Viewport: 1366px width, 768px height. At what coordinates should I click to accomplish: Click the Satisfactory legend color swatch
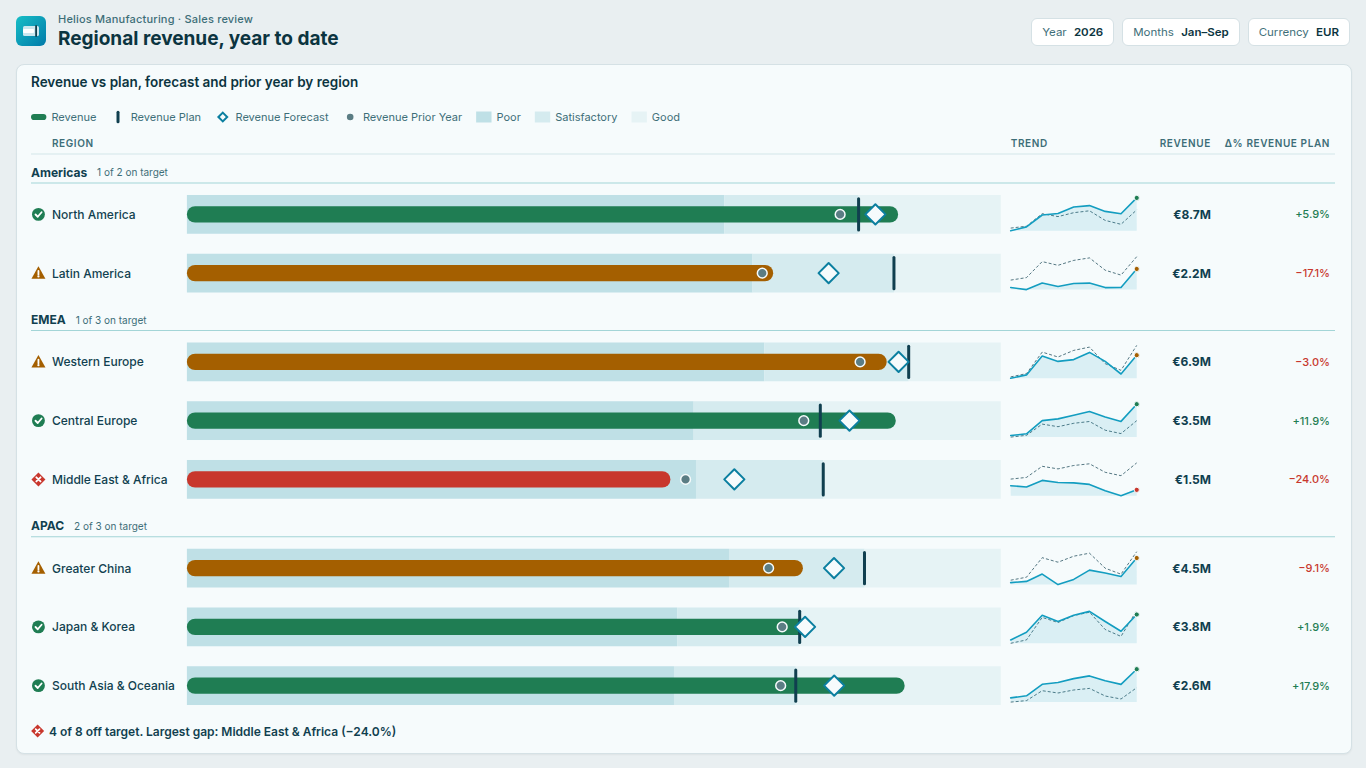tap(542, 117)
